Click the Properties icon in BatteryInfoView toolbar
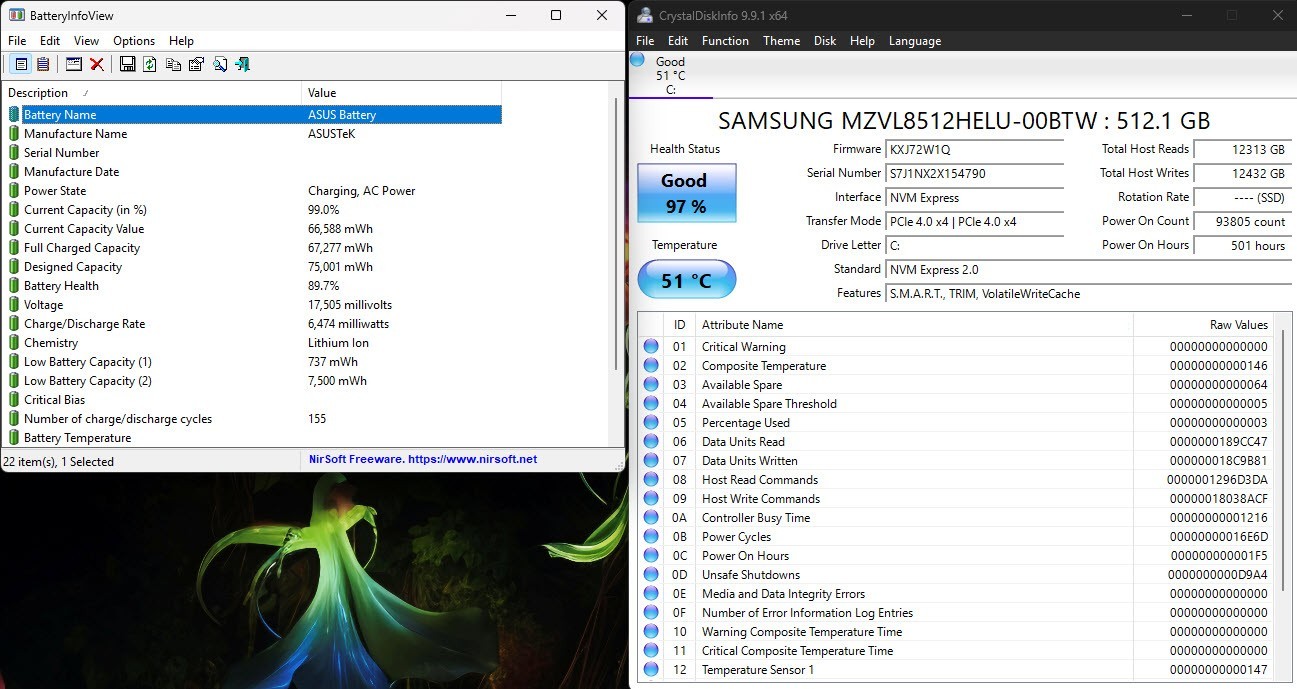The height and width of the screenshot is (689, 1297). pyautogui.click(x=196, y=64)
